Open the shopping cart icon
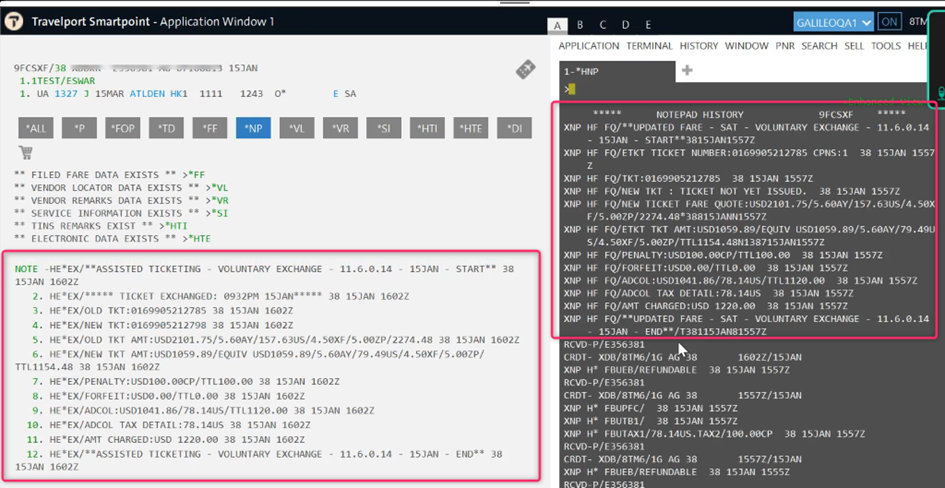Screen dimensions: 945x488 point(26,153)
